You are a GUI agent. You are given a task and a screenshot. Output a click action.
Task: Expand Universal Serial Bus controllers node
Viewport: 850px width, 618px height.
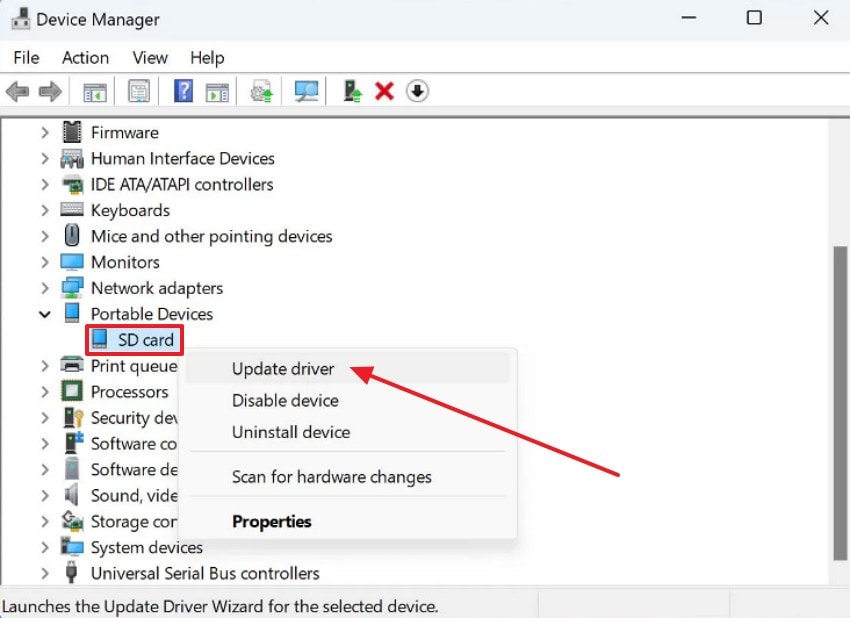[45, 573]
